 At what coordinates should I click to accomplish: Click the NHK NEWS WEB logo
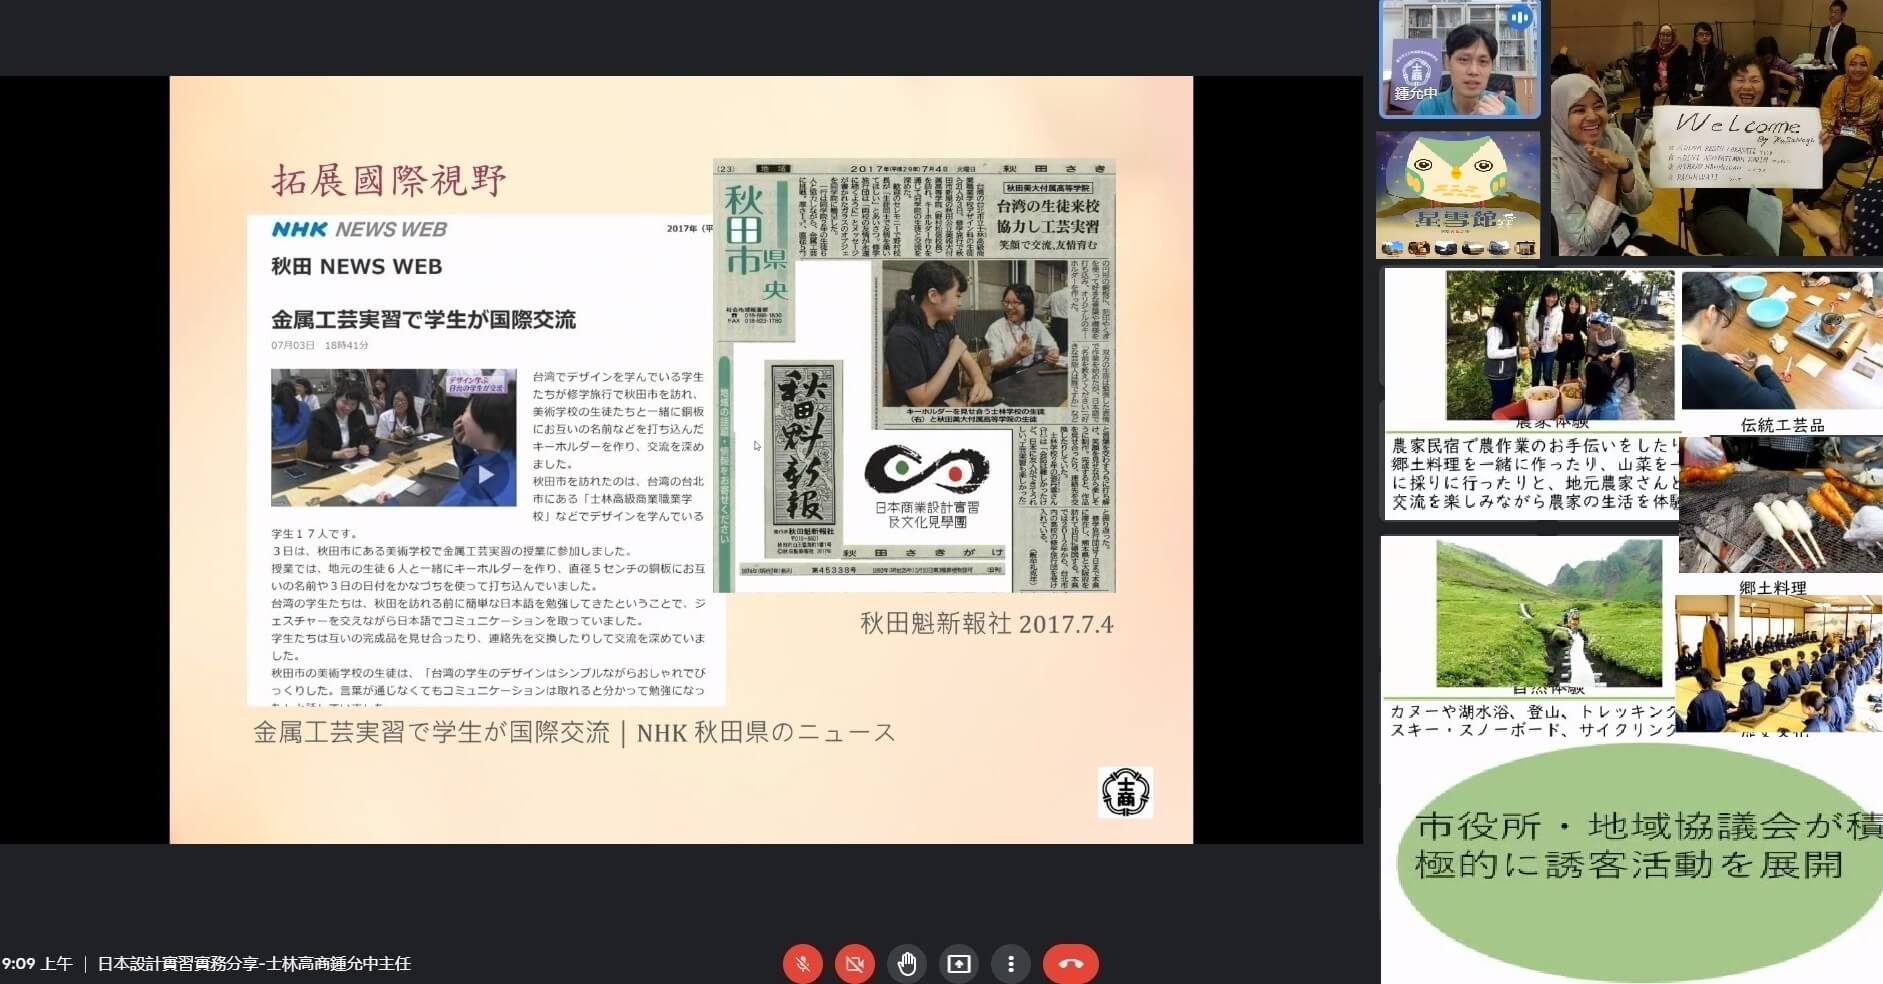(x=359, y=229)
